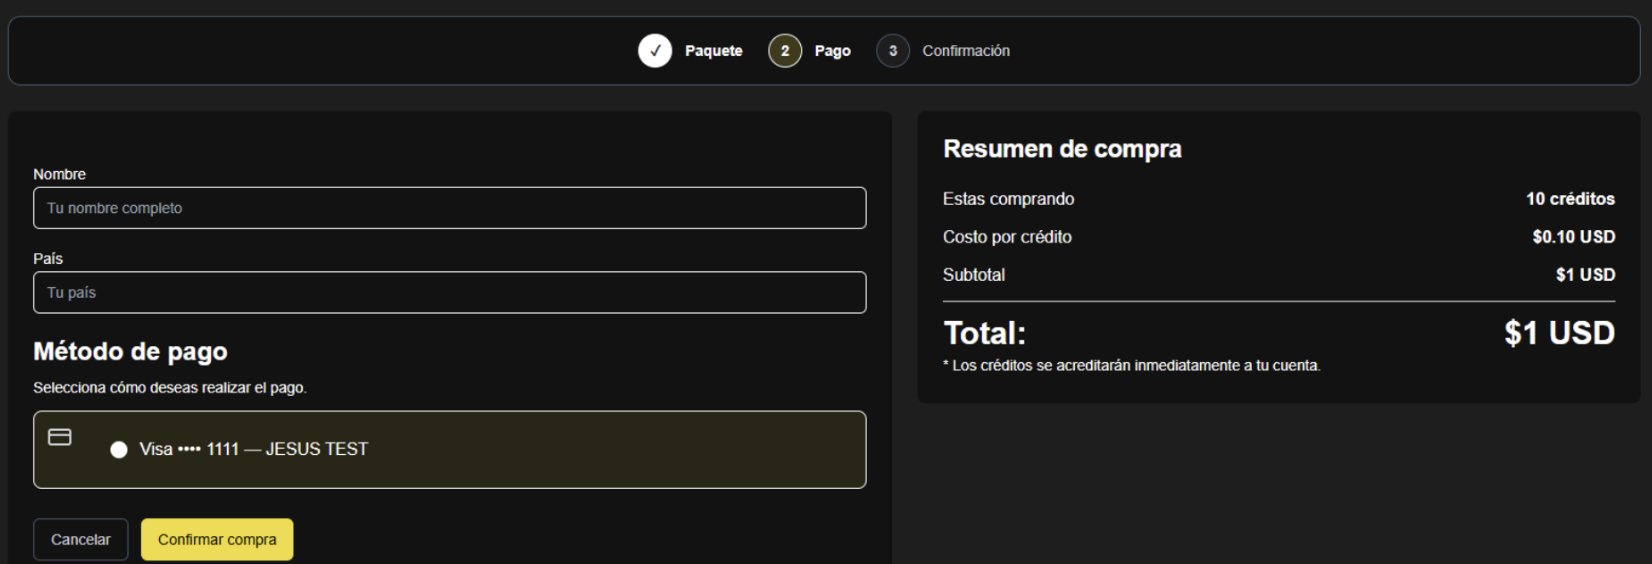The width and height of the screenshot is (1652, 564).
Task: Jump to the Confirmación step label
Action: coord(965,51)
